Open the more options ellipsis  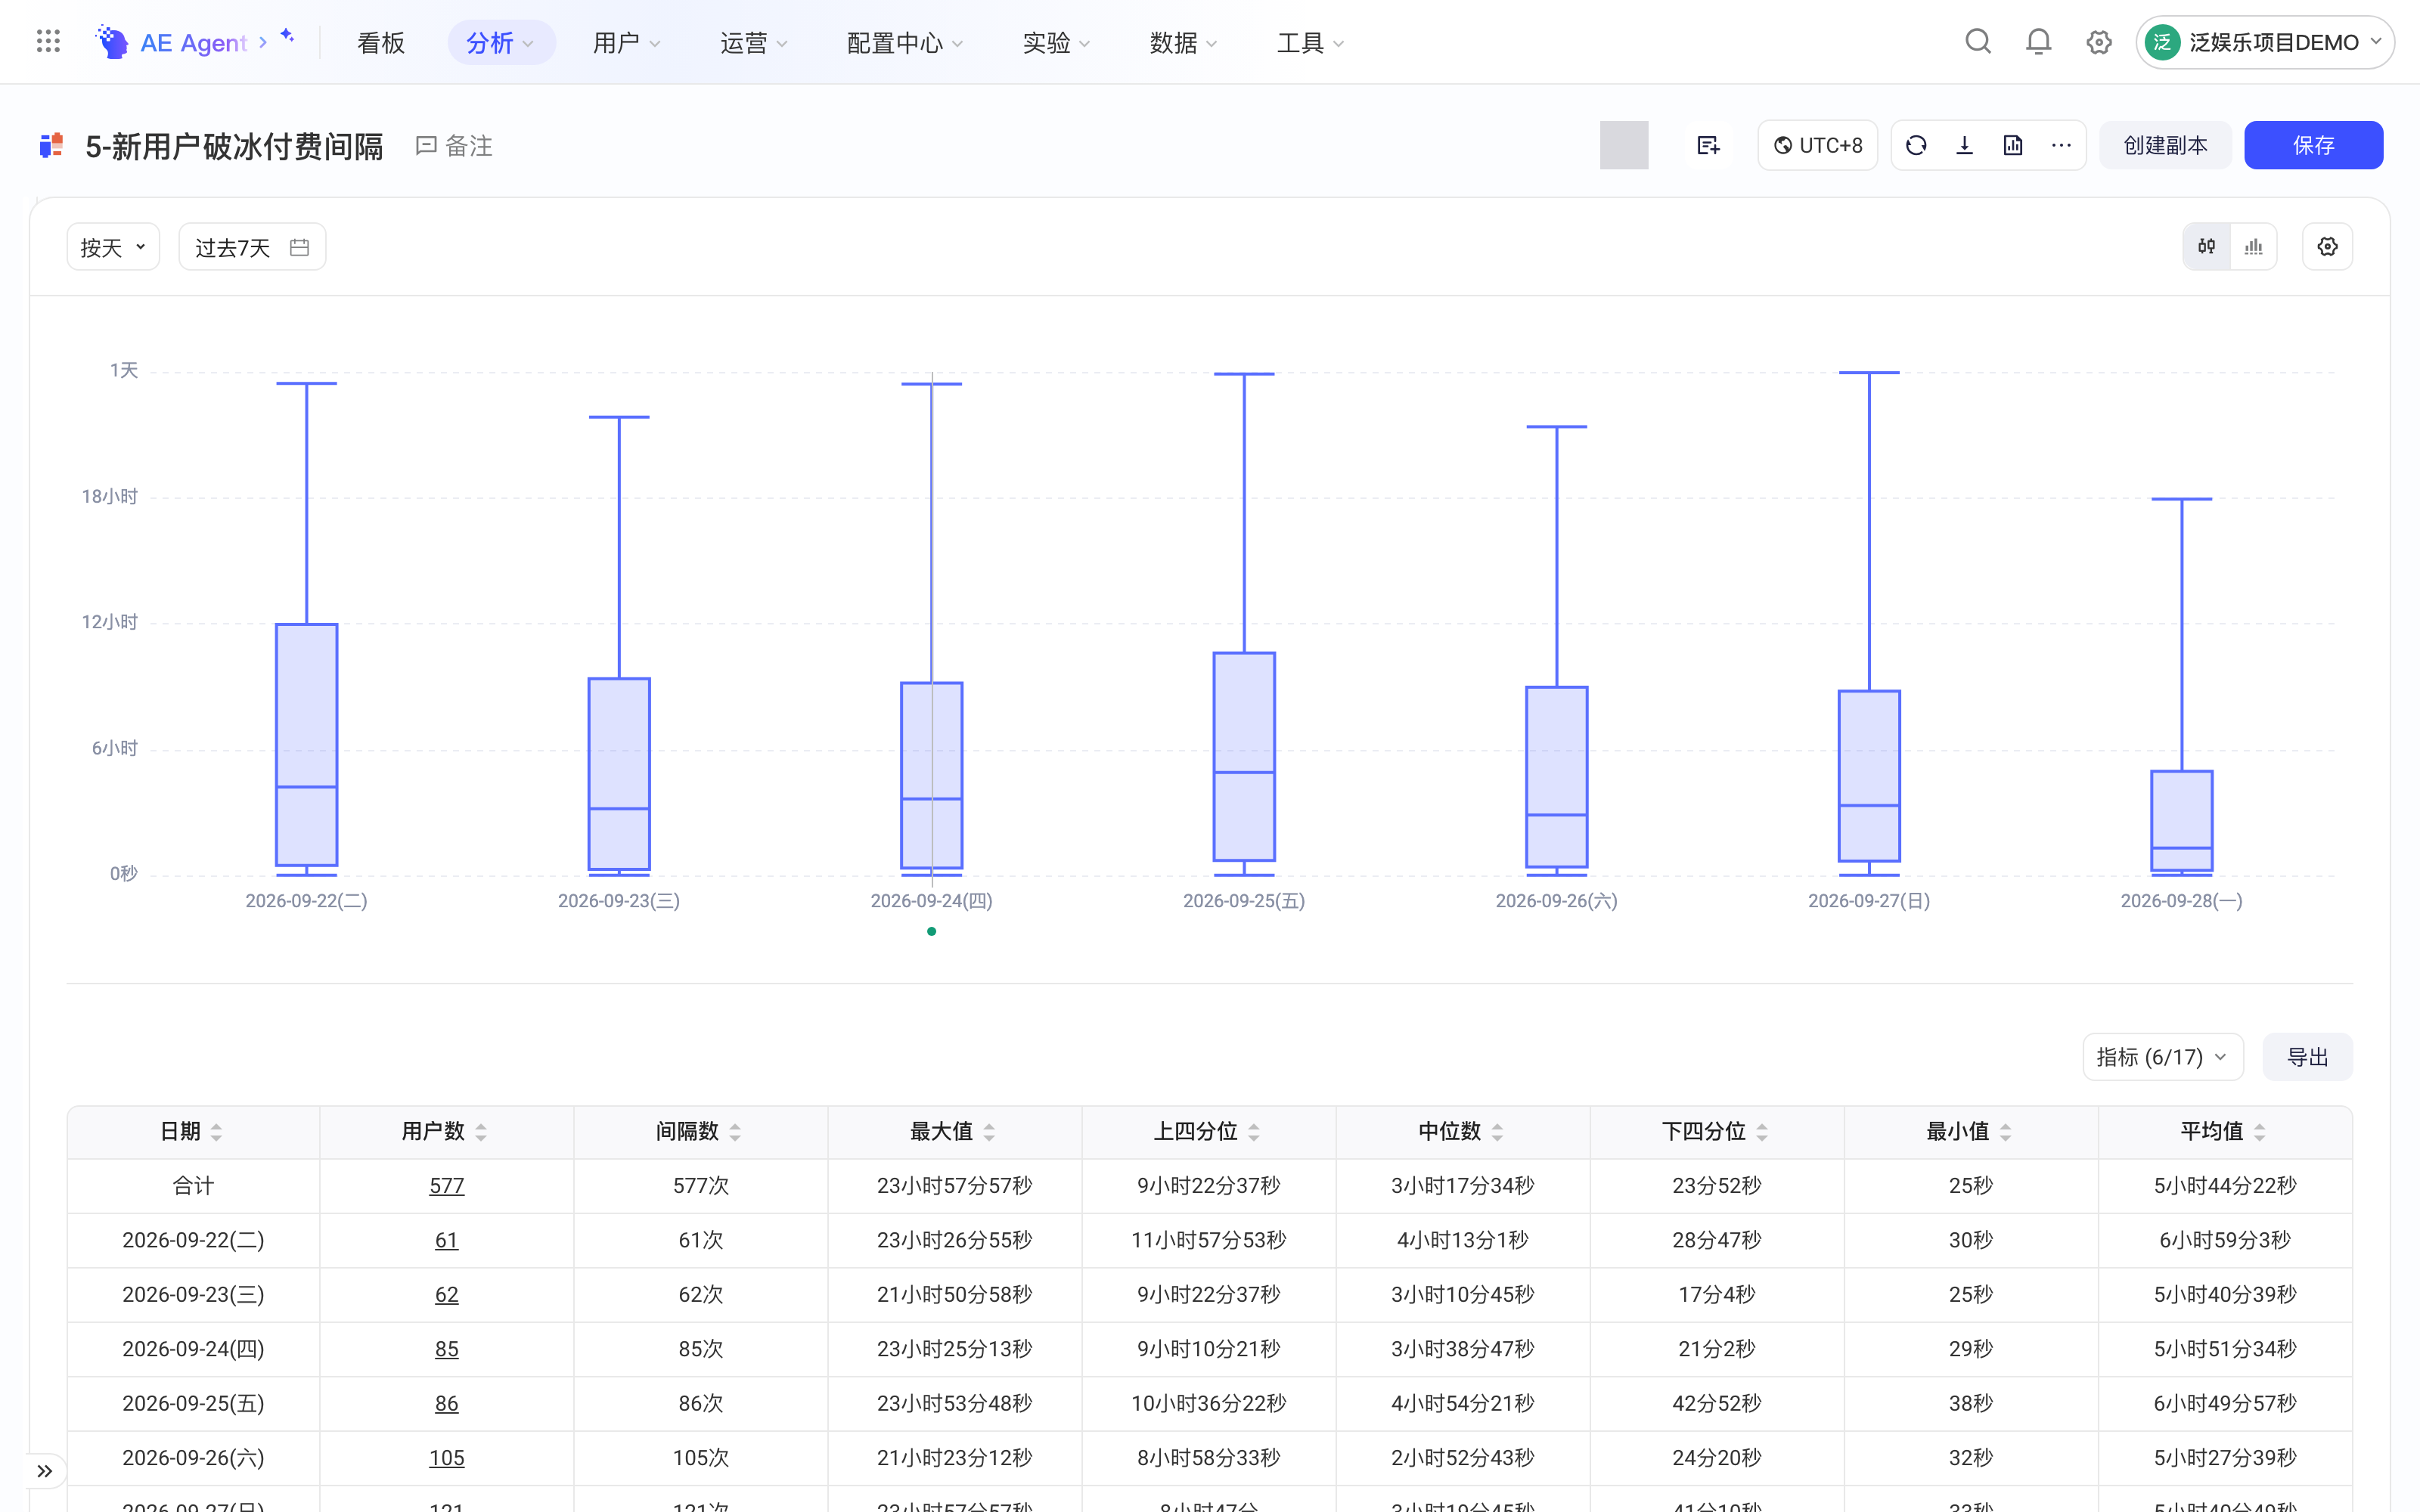tap(2061, 145)
